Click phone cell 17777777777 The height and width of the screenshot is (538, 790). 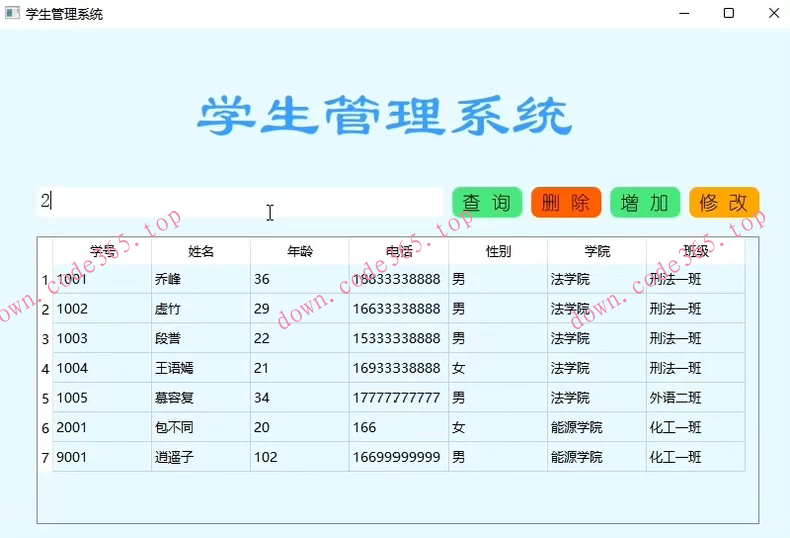399,398
